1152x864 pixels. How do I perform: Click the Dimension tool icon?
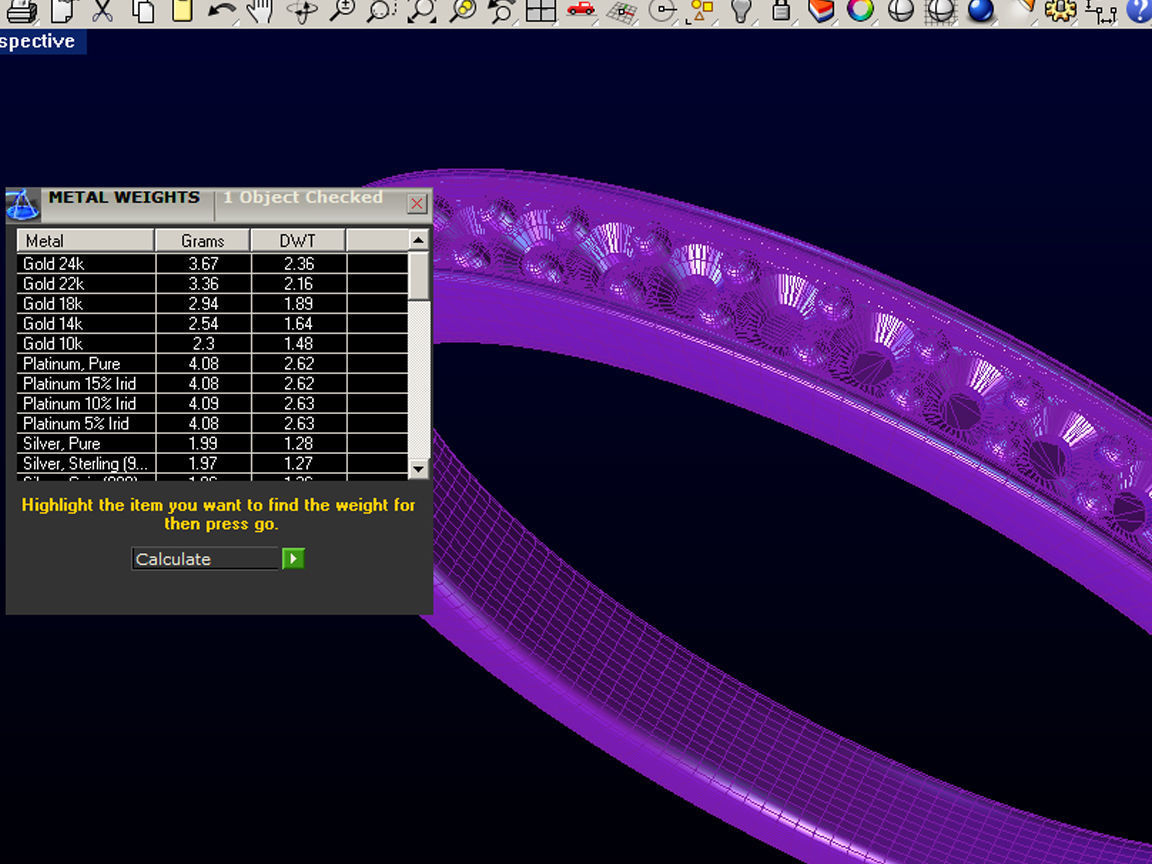tap(1101, 12)
